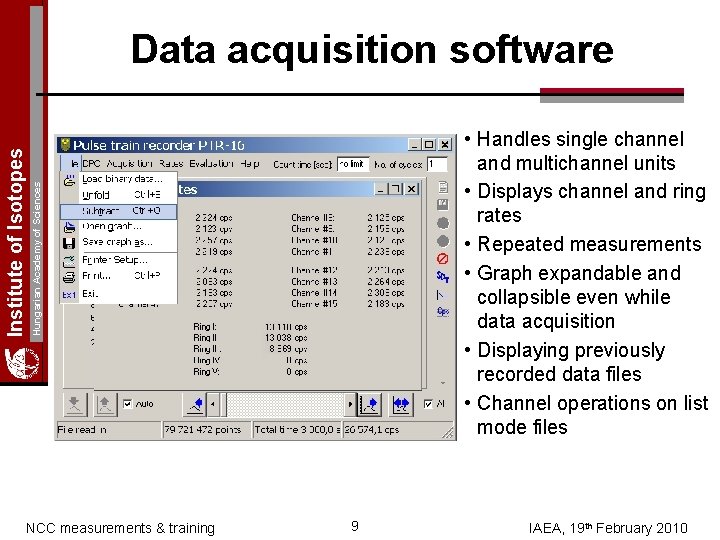This screenshot has height=540, width=720.
Task: Click the '2 183 cps' channel rate value
Action: pos(386,304)
